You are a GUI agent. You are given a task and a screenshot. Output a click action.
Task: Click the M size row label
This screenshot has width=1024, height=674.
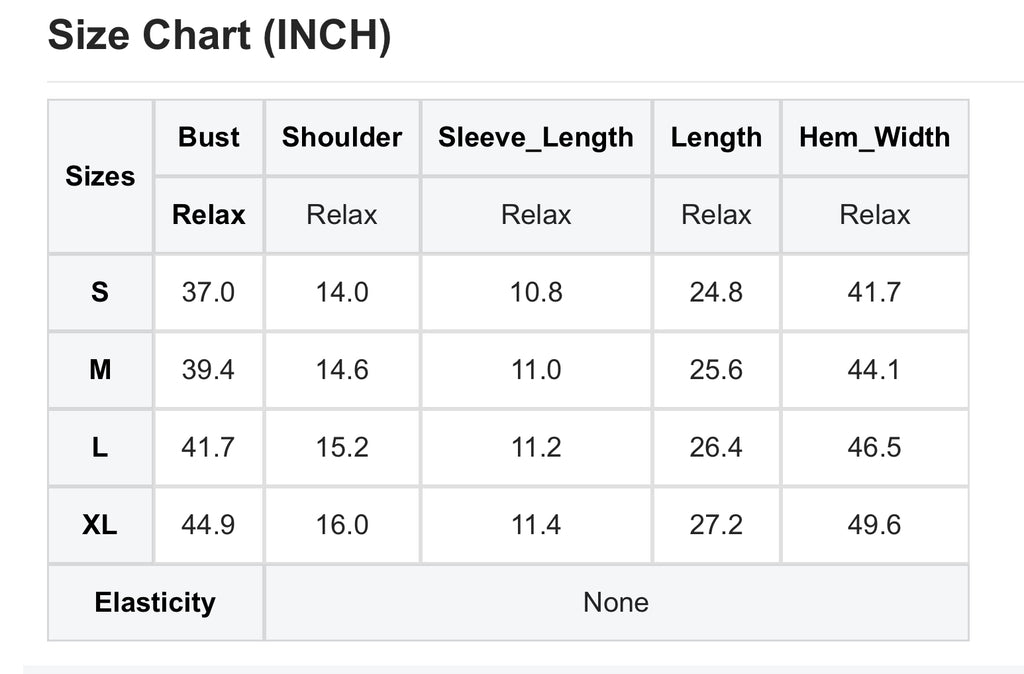100,370
